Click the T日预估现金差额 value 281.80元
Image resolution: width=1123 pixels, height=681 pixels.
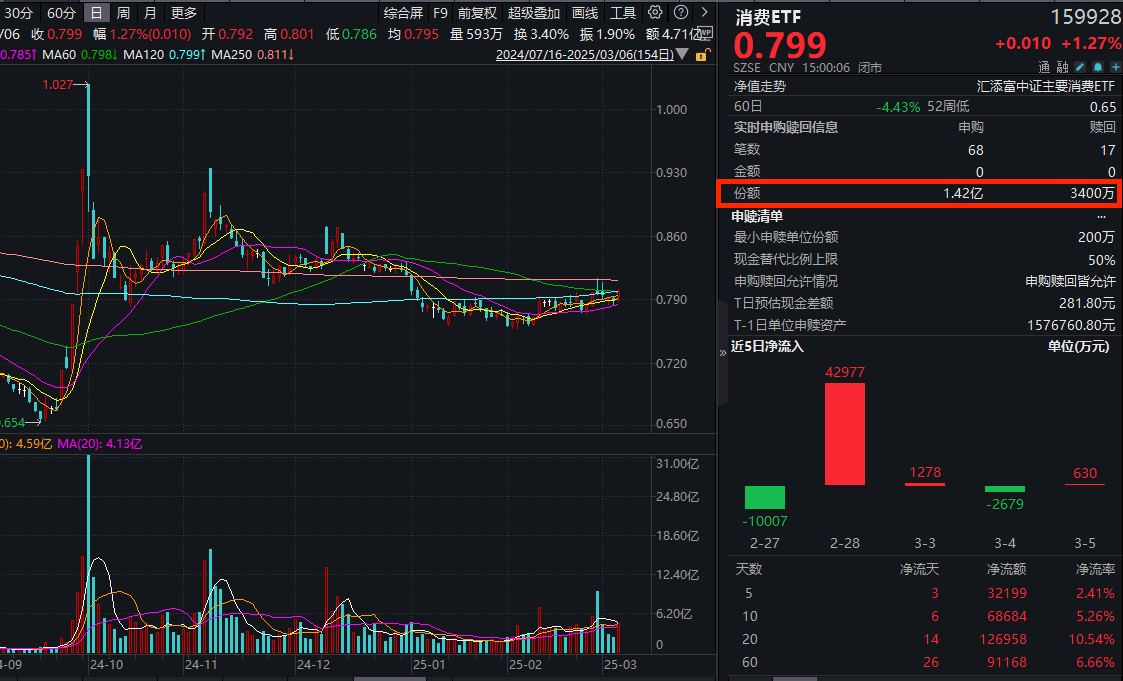[x=1087, y=304]
